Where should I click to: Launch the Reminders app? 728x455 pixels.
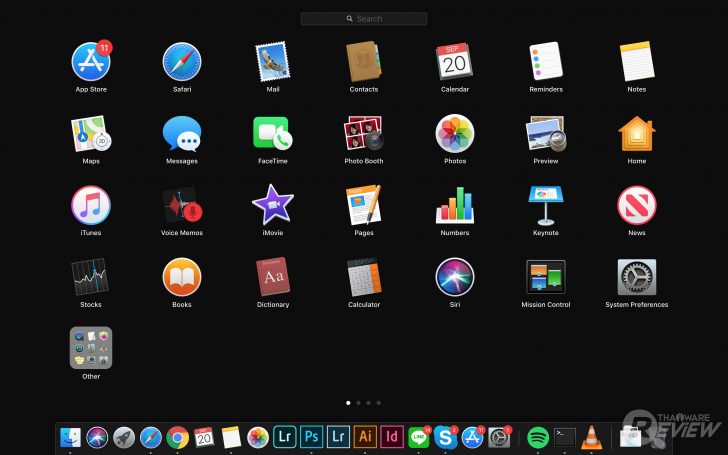pos(546,61)
